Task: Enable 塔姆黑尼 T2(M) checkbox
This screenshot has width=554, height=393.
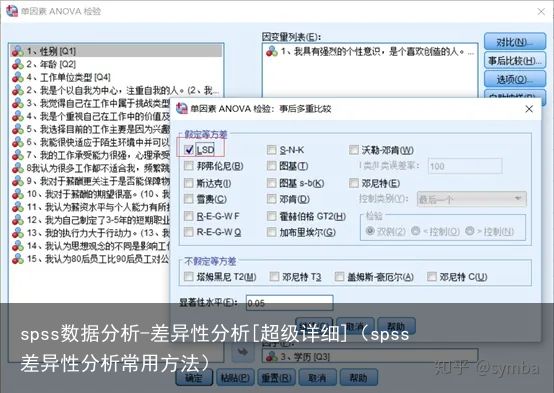Action: point(189,277)
